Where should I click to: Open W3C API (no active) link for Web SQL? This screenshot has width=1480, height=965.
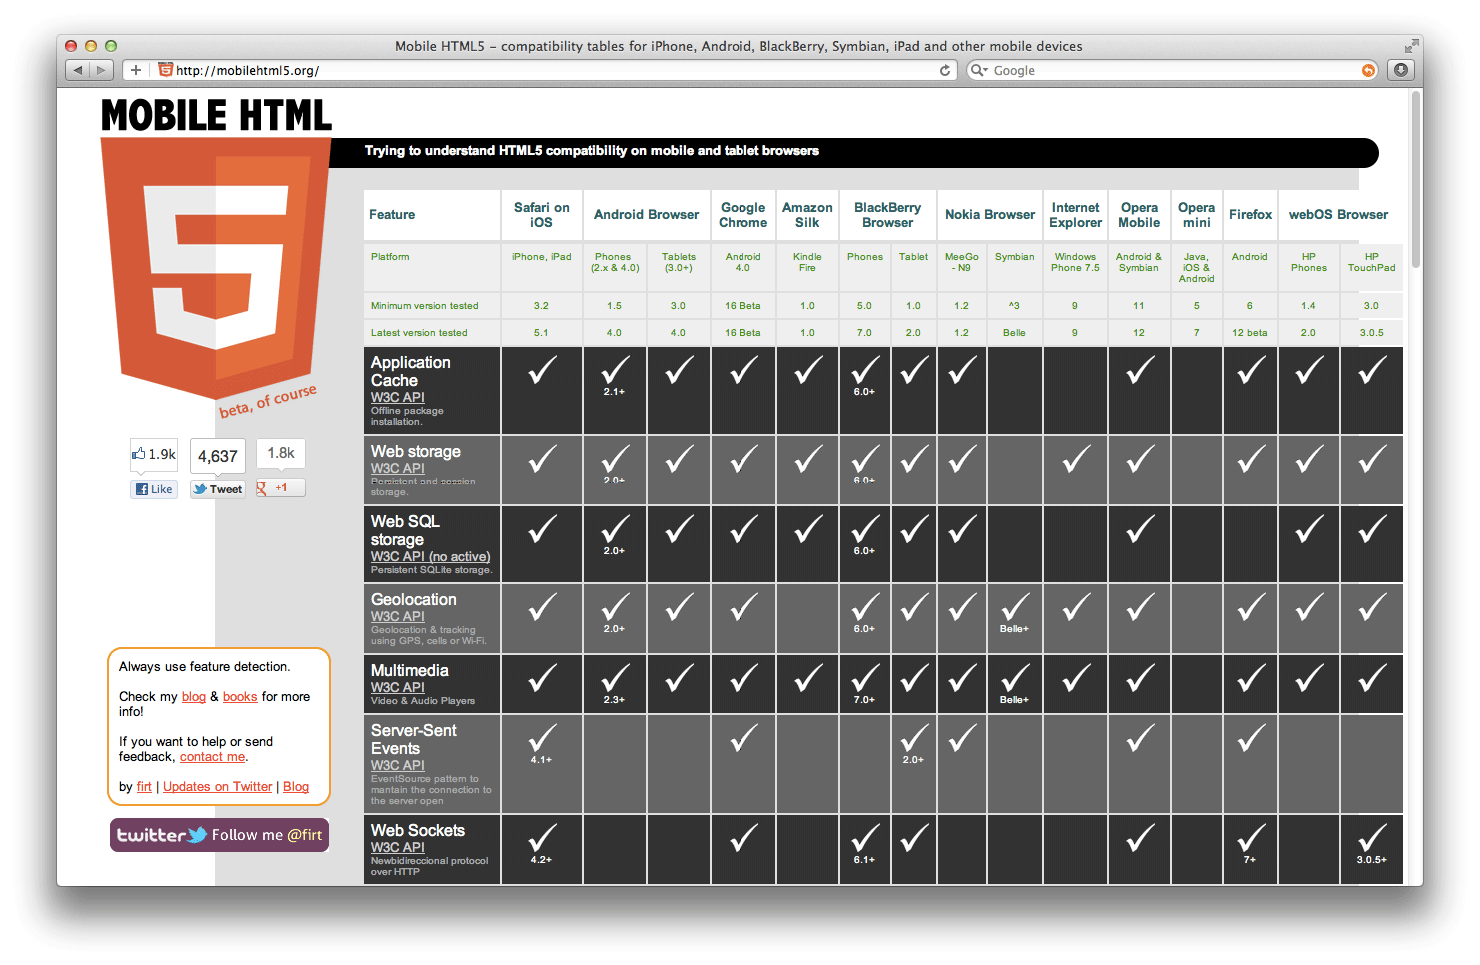pos(431,556)
